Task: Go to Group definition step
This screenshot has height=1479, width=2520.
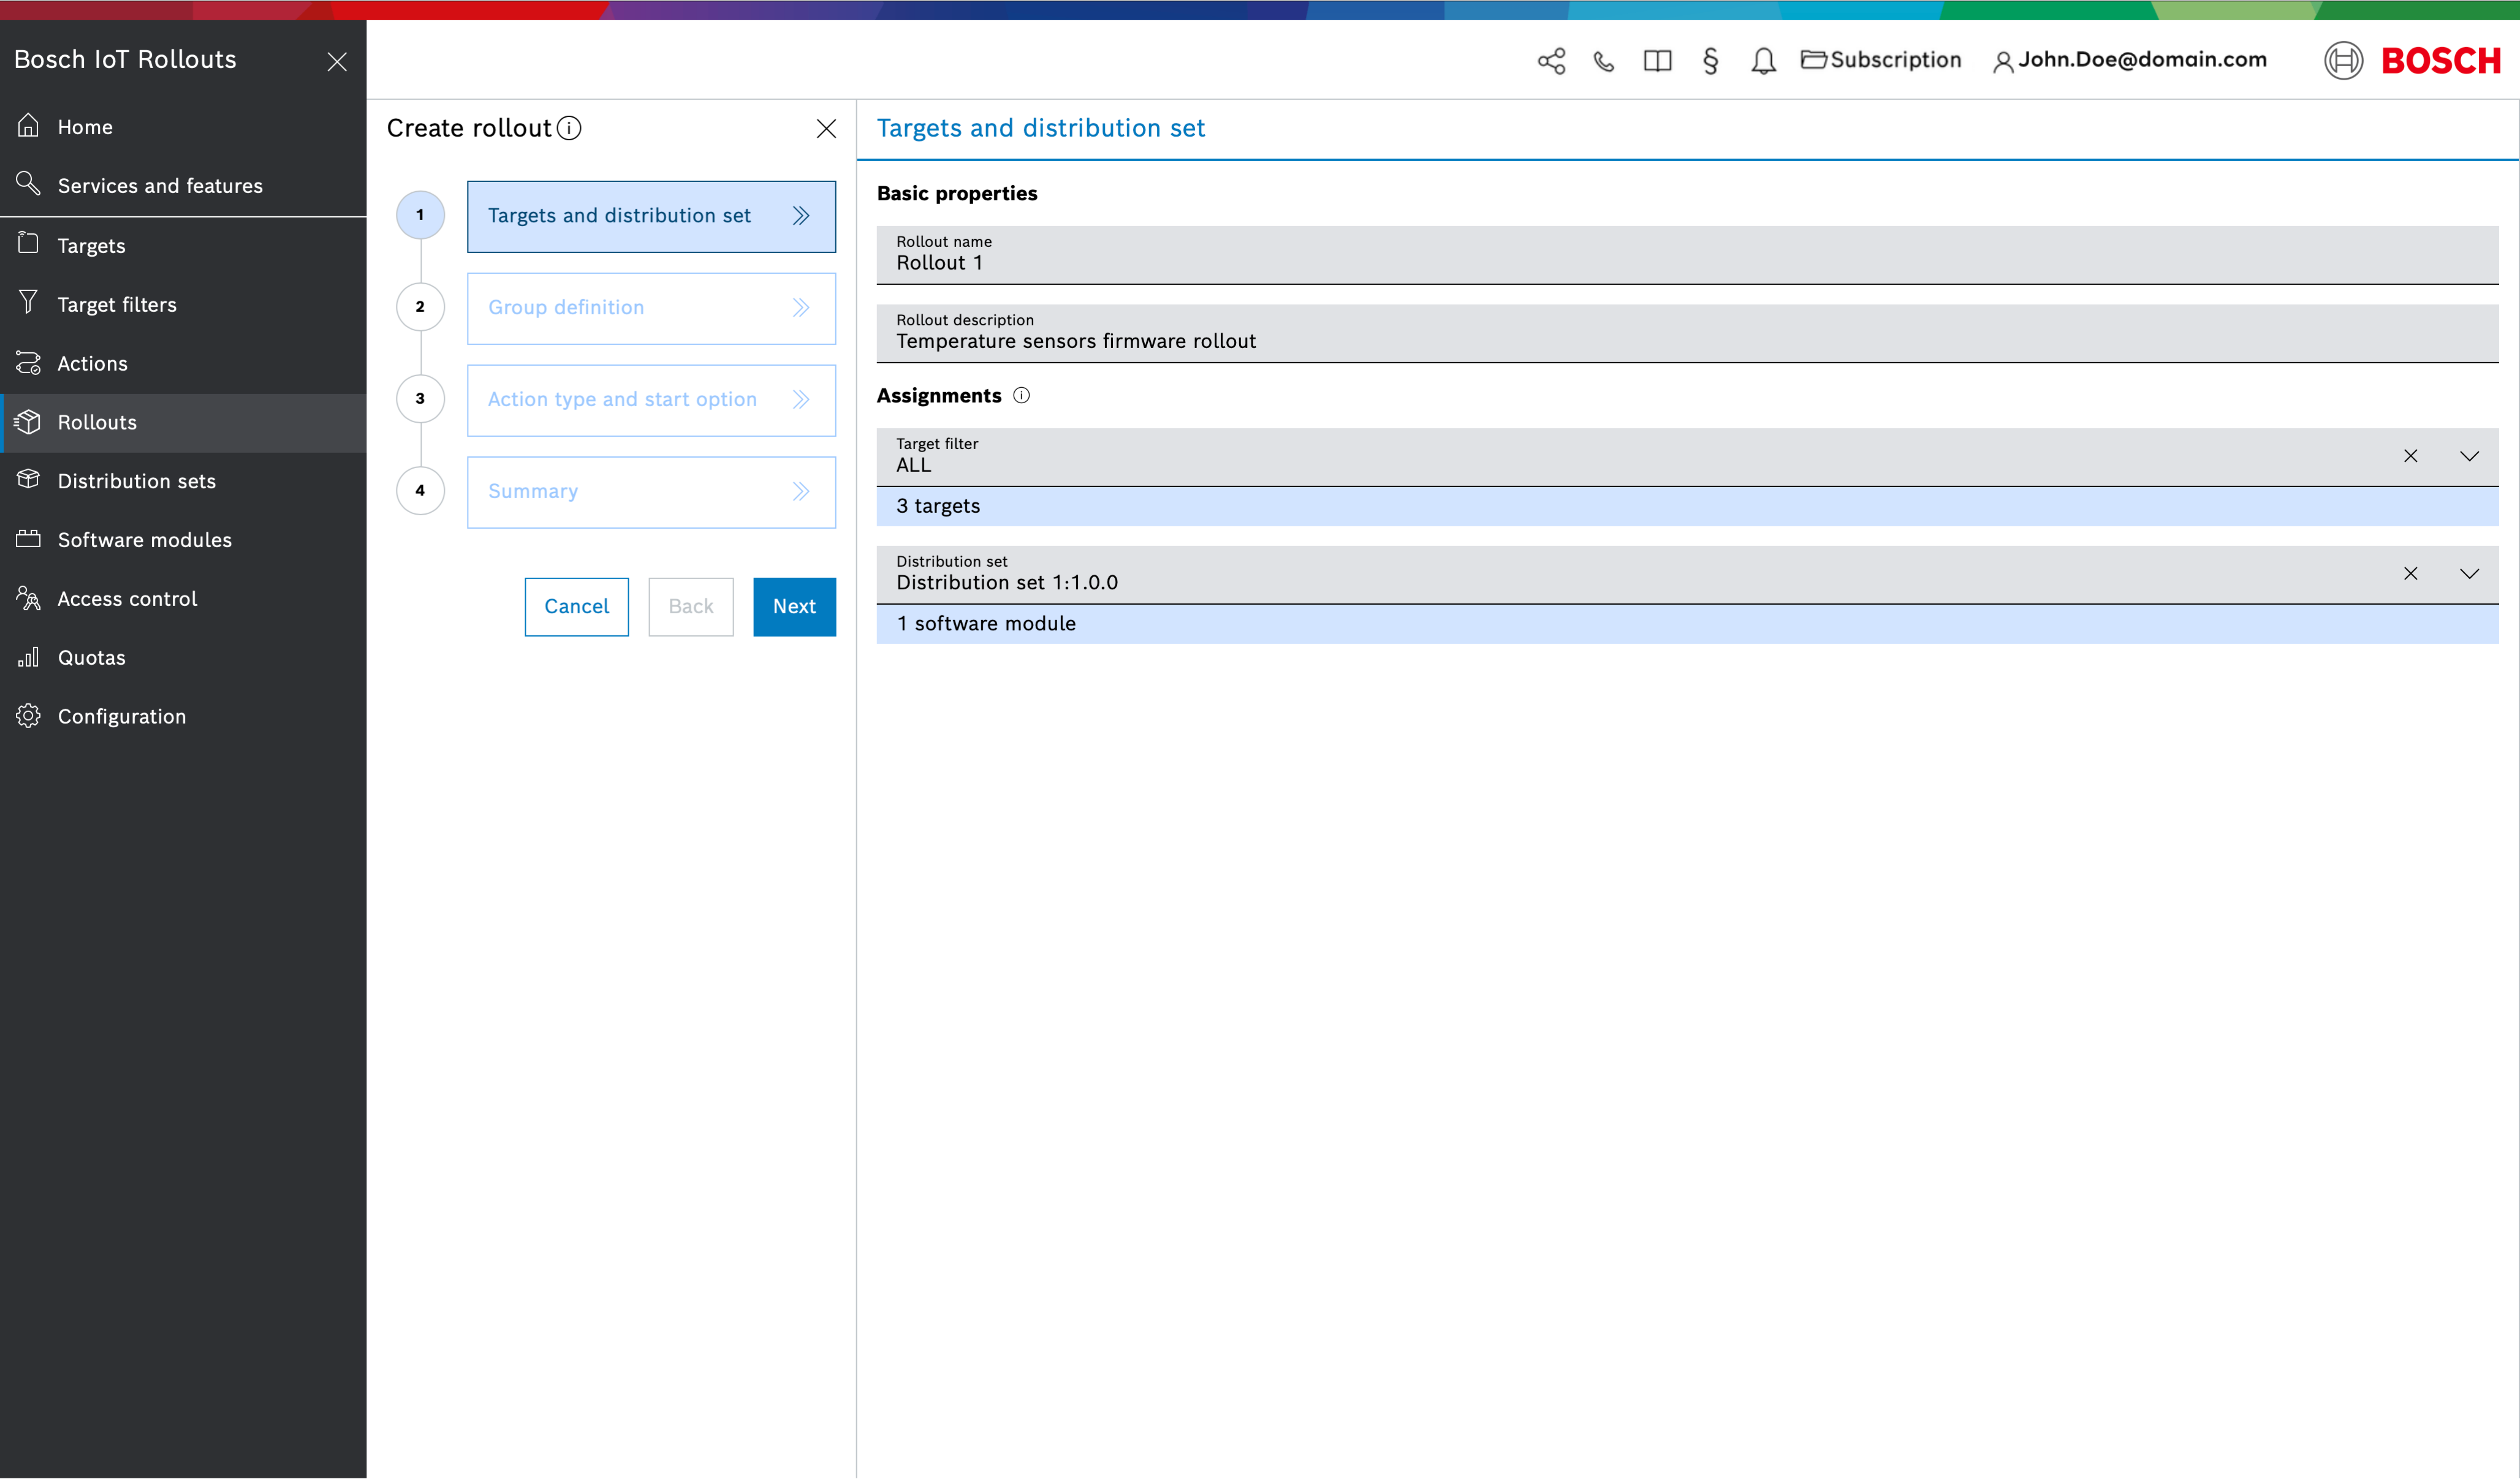Action: (x=651, y=308)
